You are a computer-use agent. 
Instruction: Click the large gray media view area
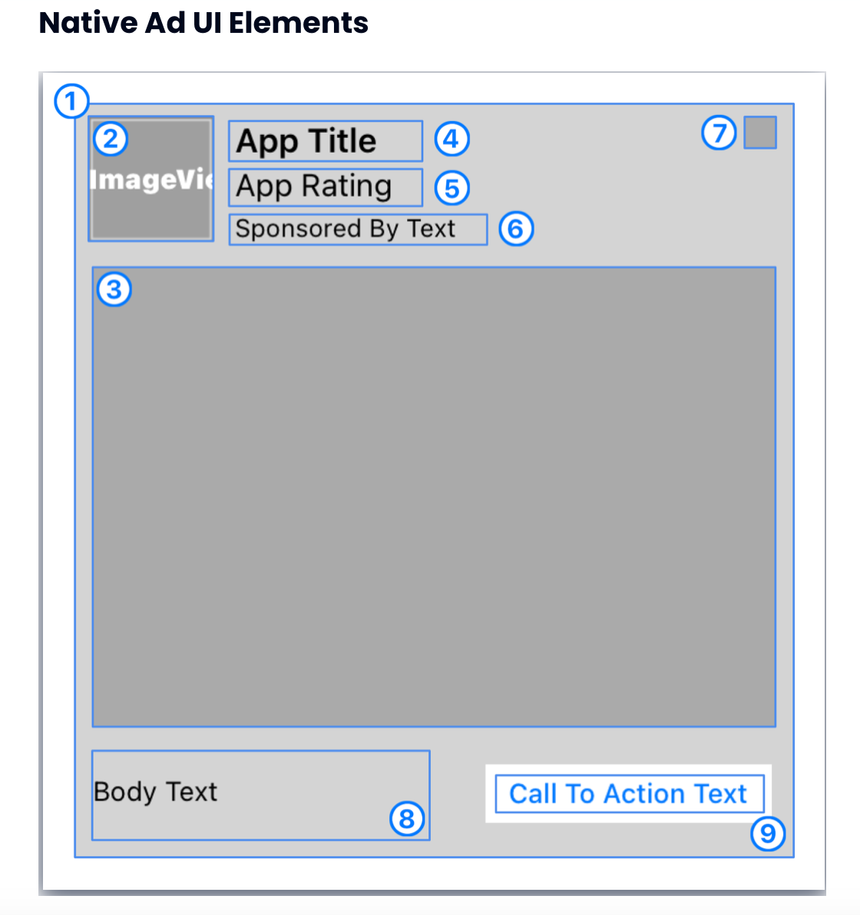[434, 497]
